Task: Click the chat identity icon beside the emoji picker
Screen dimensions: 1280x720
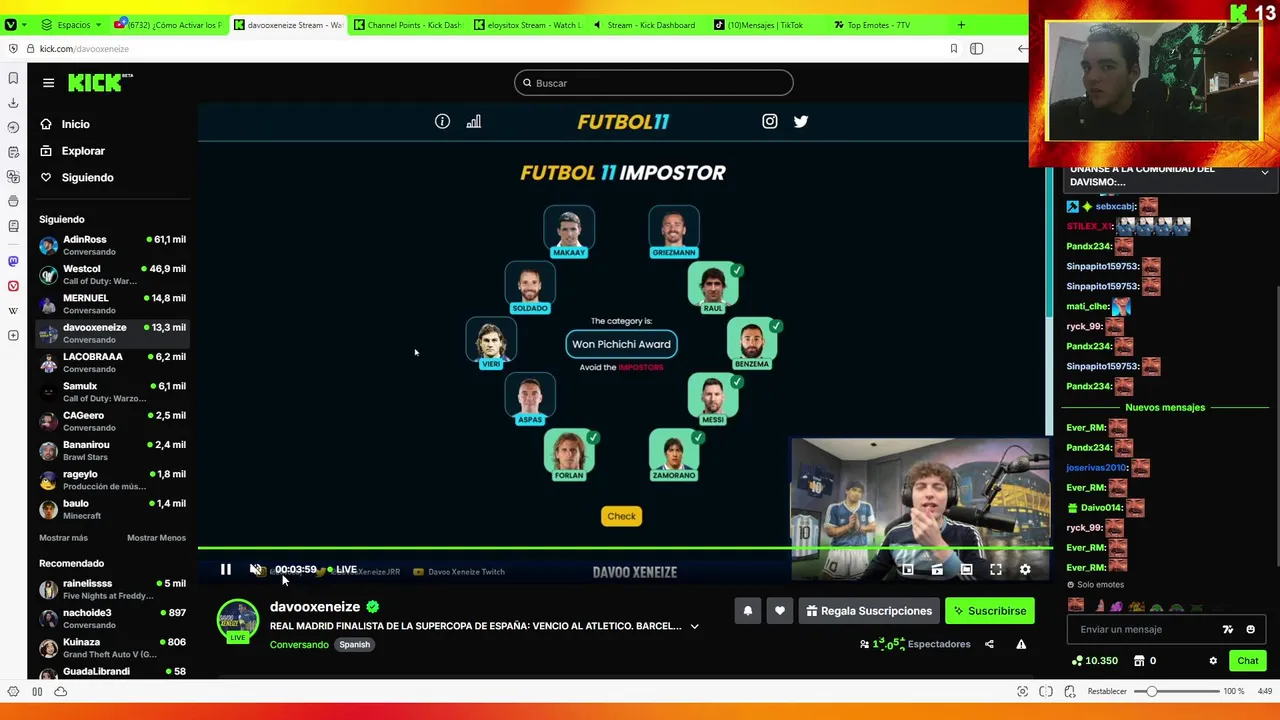Action: (1228, 629)
